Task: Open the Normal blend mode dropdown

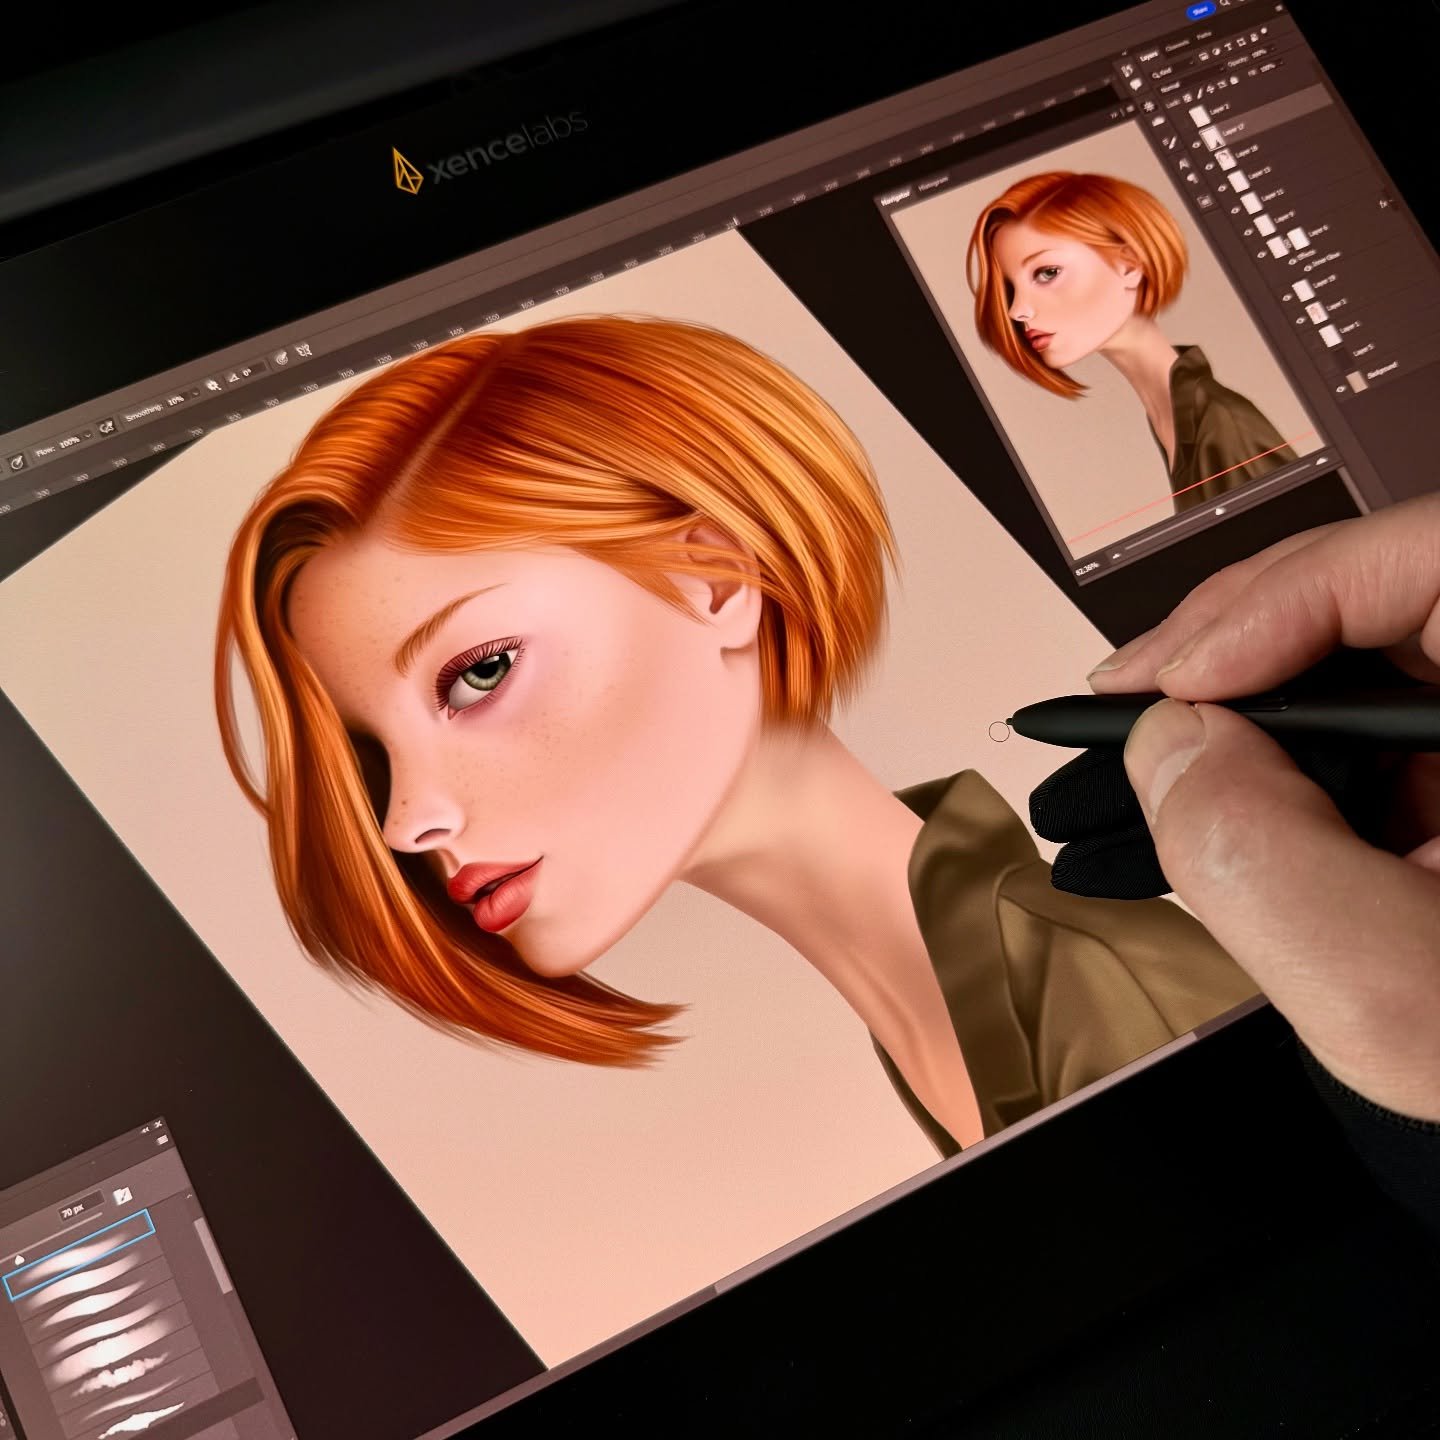Action: 1171,86
